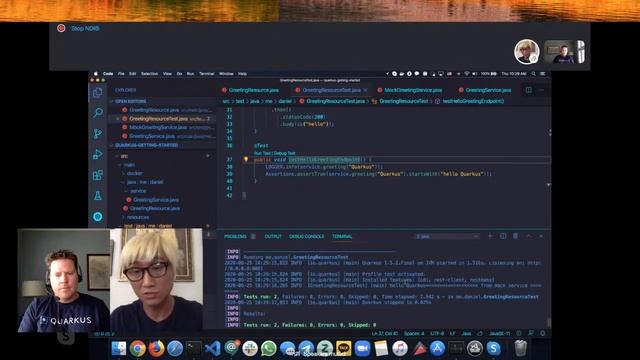This screenshot has width=640, height=360.
Task: Click the UTF-8 encoding status item
Action: (437, 333)
